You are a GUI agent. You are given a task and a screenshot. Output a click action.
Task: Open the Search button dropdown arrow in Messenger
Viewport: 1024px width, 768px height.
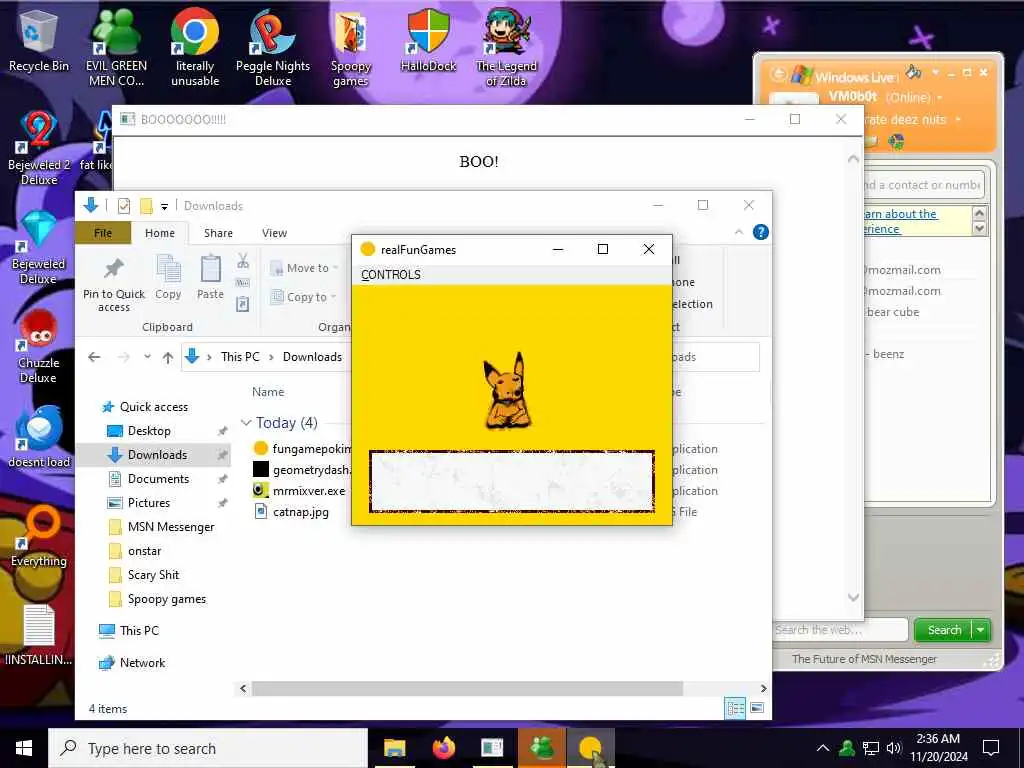click(x=981, y=630)
